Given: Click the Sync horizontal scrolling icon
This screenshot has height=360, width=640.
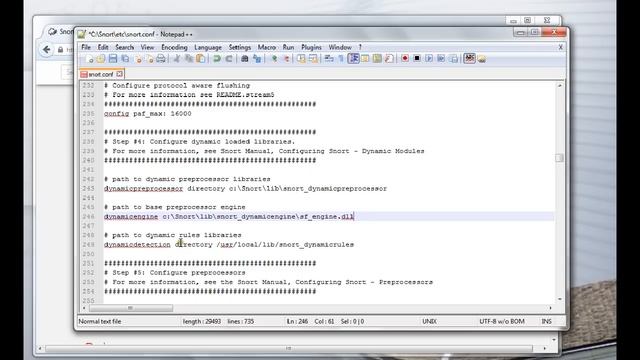Looking at the screenshot, I should coord(313,59).
